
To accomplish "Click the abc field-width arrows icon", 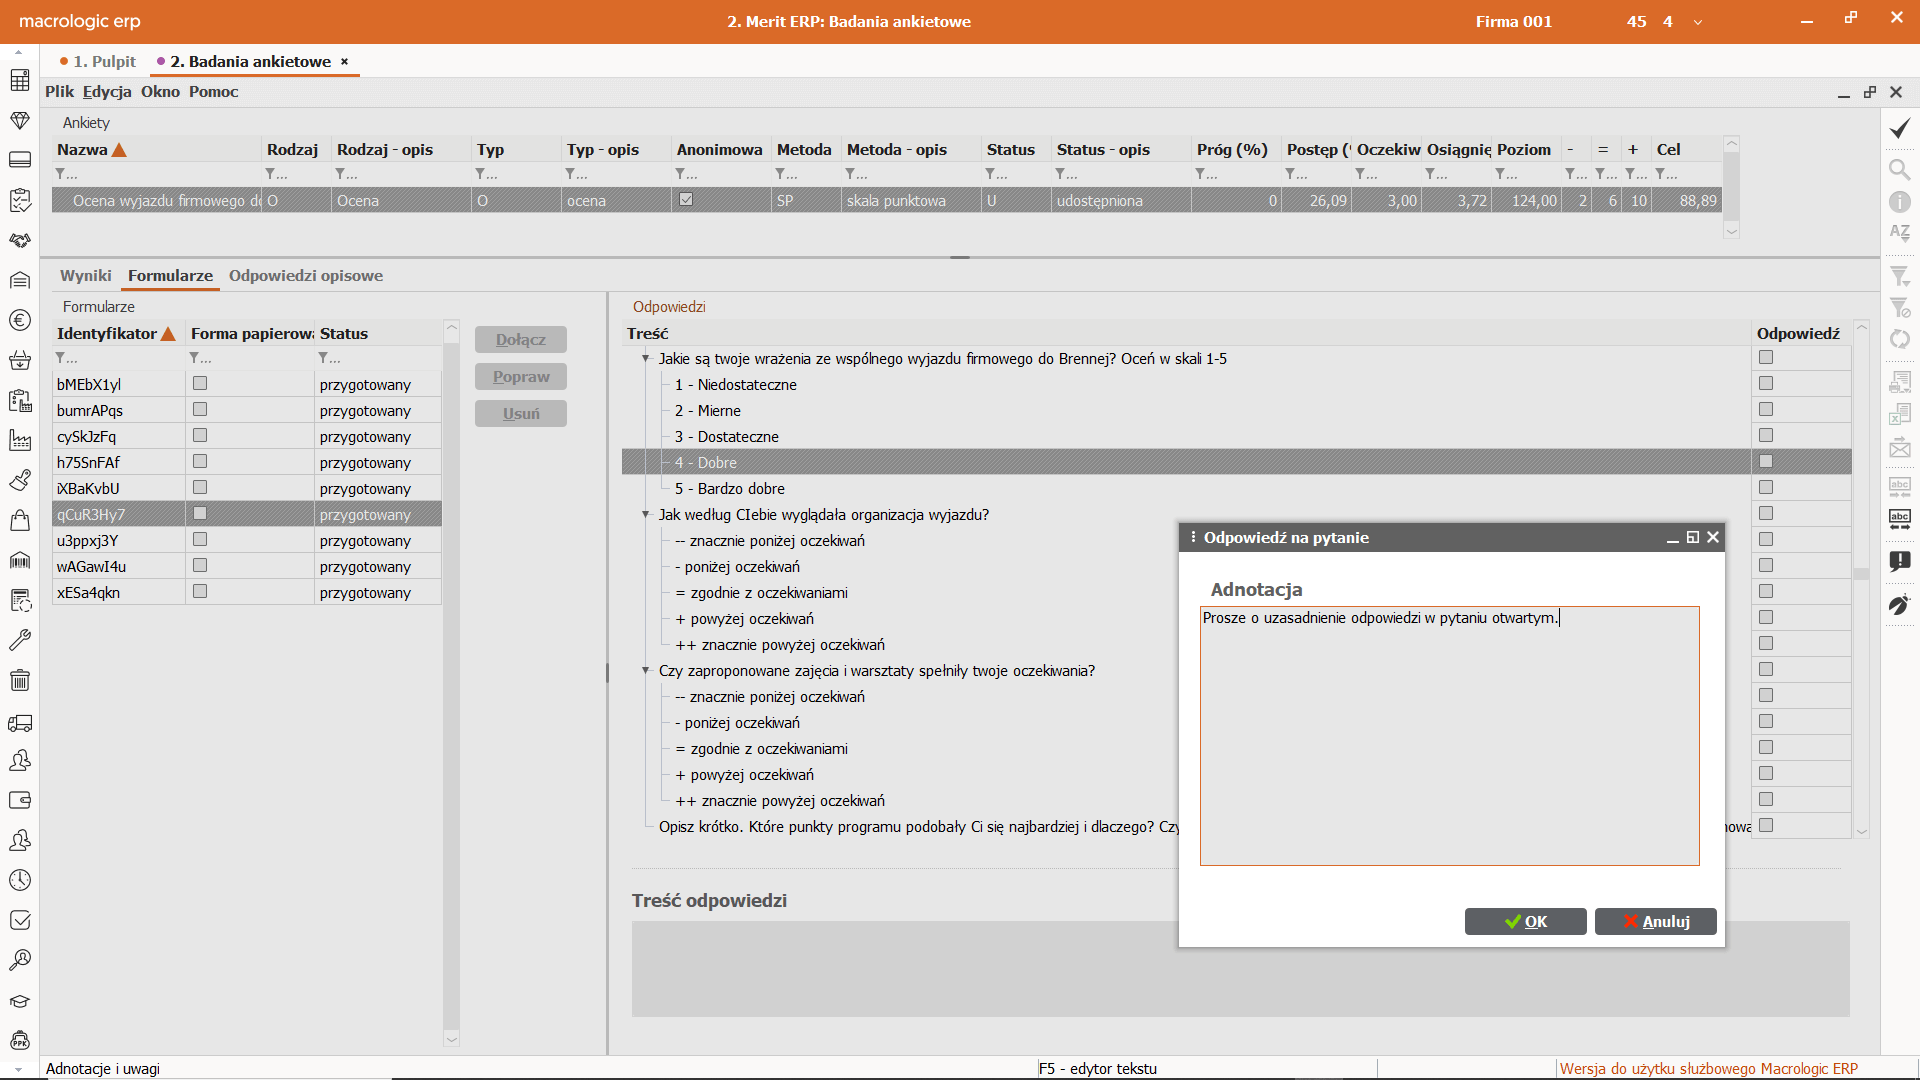I will tap(1899, 517).
